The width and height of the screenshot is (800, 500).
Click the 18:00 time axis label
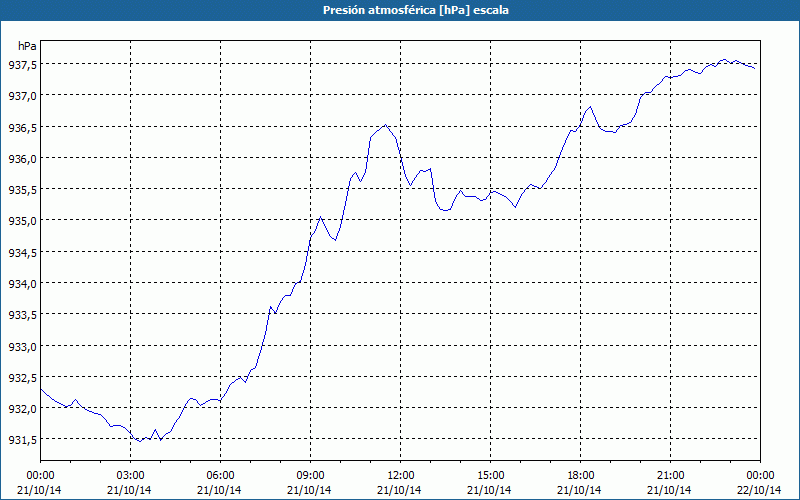point(580,476)
